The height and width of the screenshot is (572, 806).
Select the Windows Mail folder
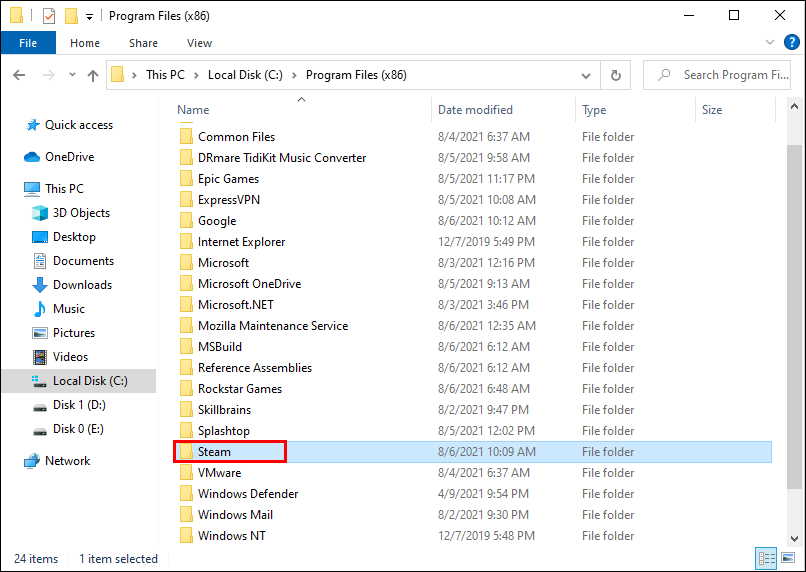472,515
